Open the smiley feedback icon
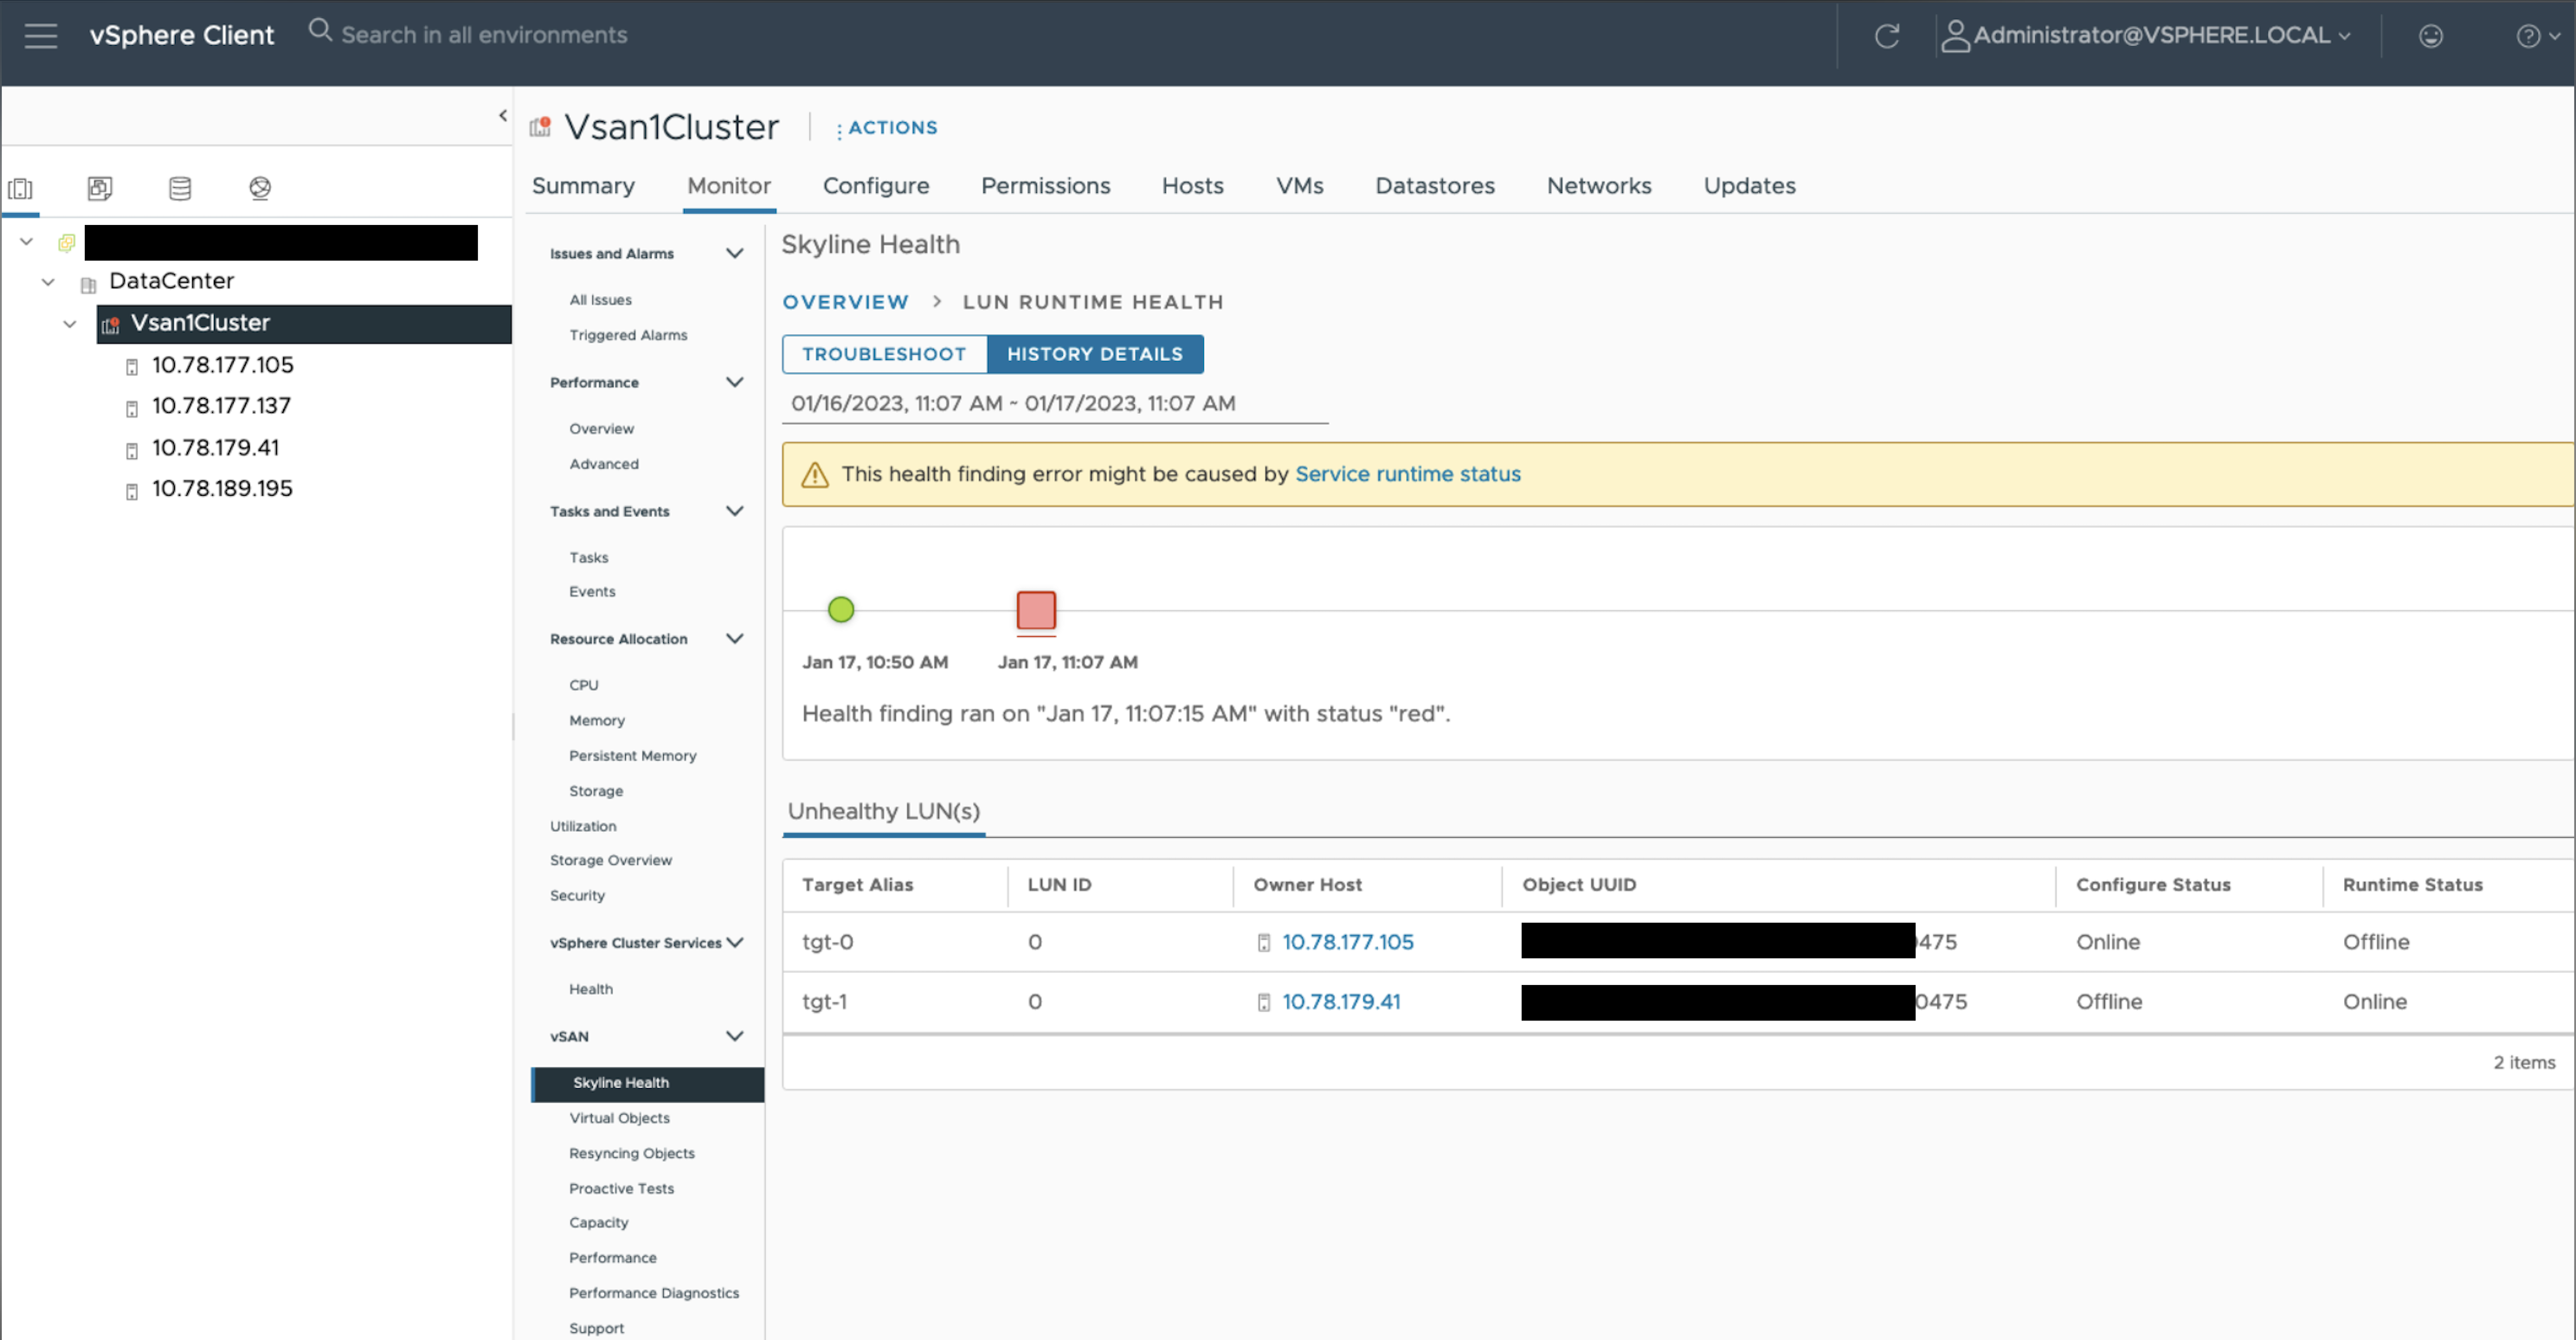The width and height of the screenshot is (2576, 1340). (2430, 36)
